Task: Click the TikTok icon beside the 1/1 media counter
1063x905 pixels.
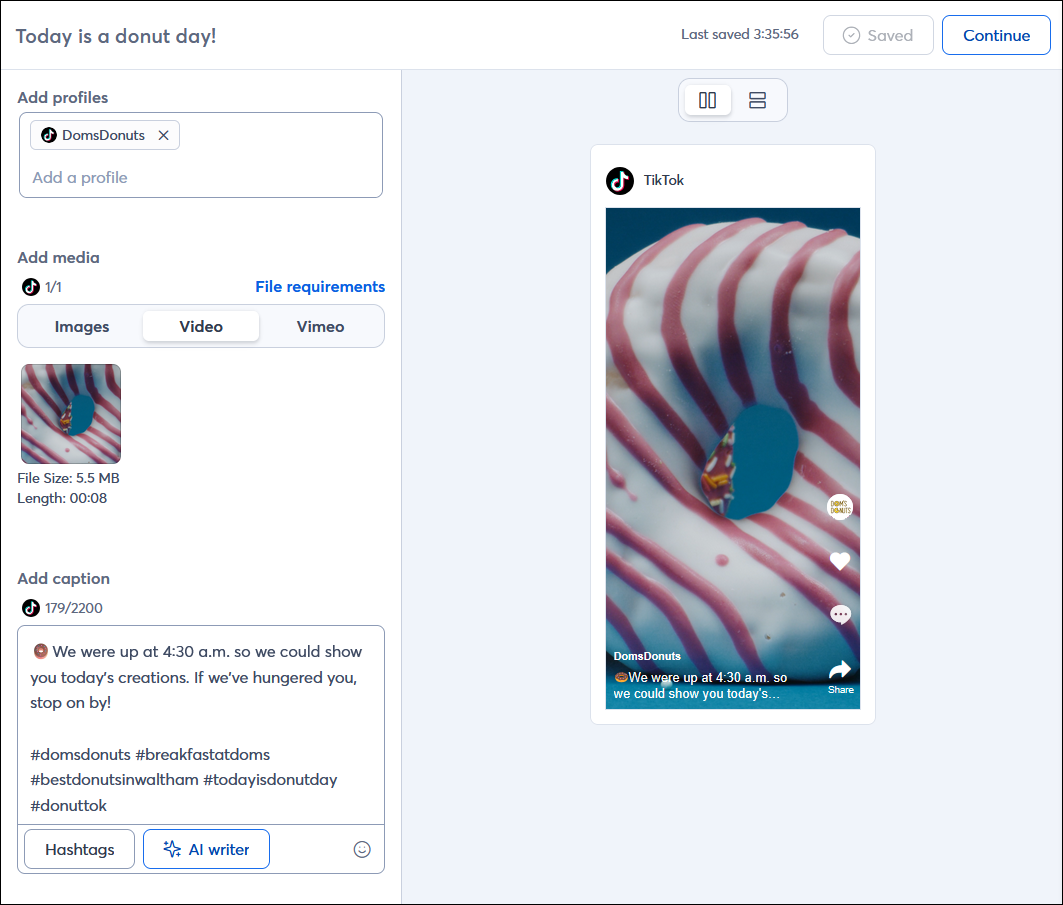Action: pos(30,287)
